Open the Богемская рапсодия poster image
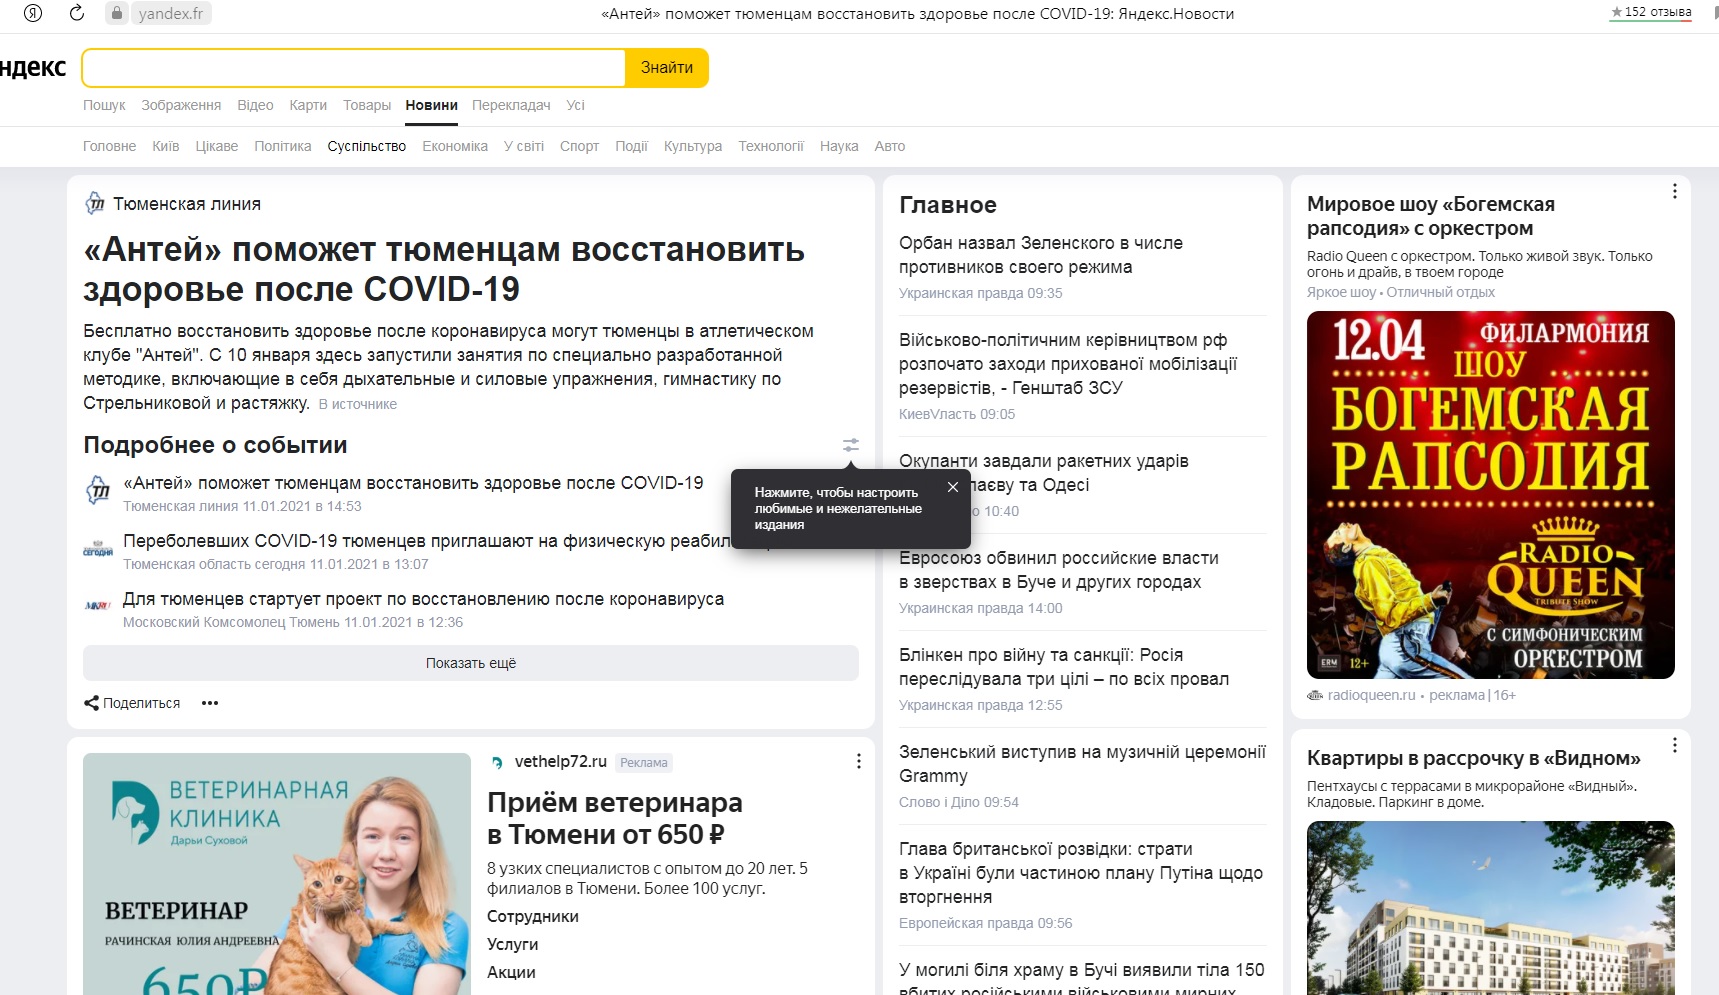Screen dimensions: 1719x995 point(1490,495)
